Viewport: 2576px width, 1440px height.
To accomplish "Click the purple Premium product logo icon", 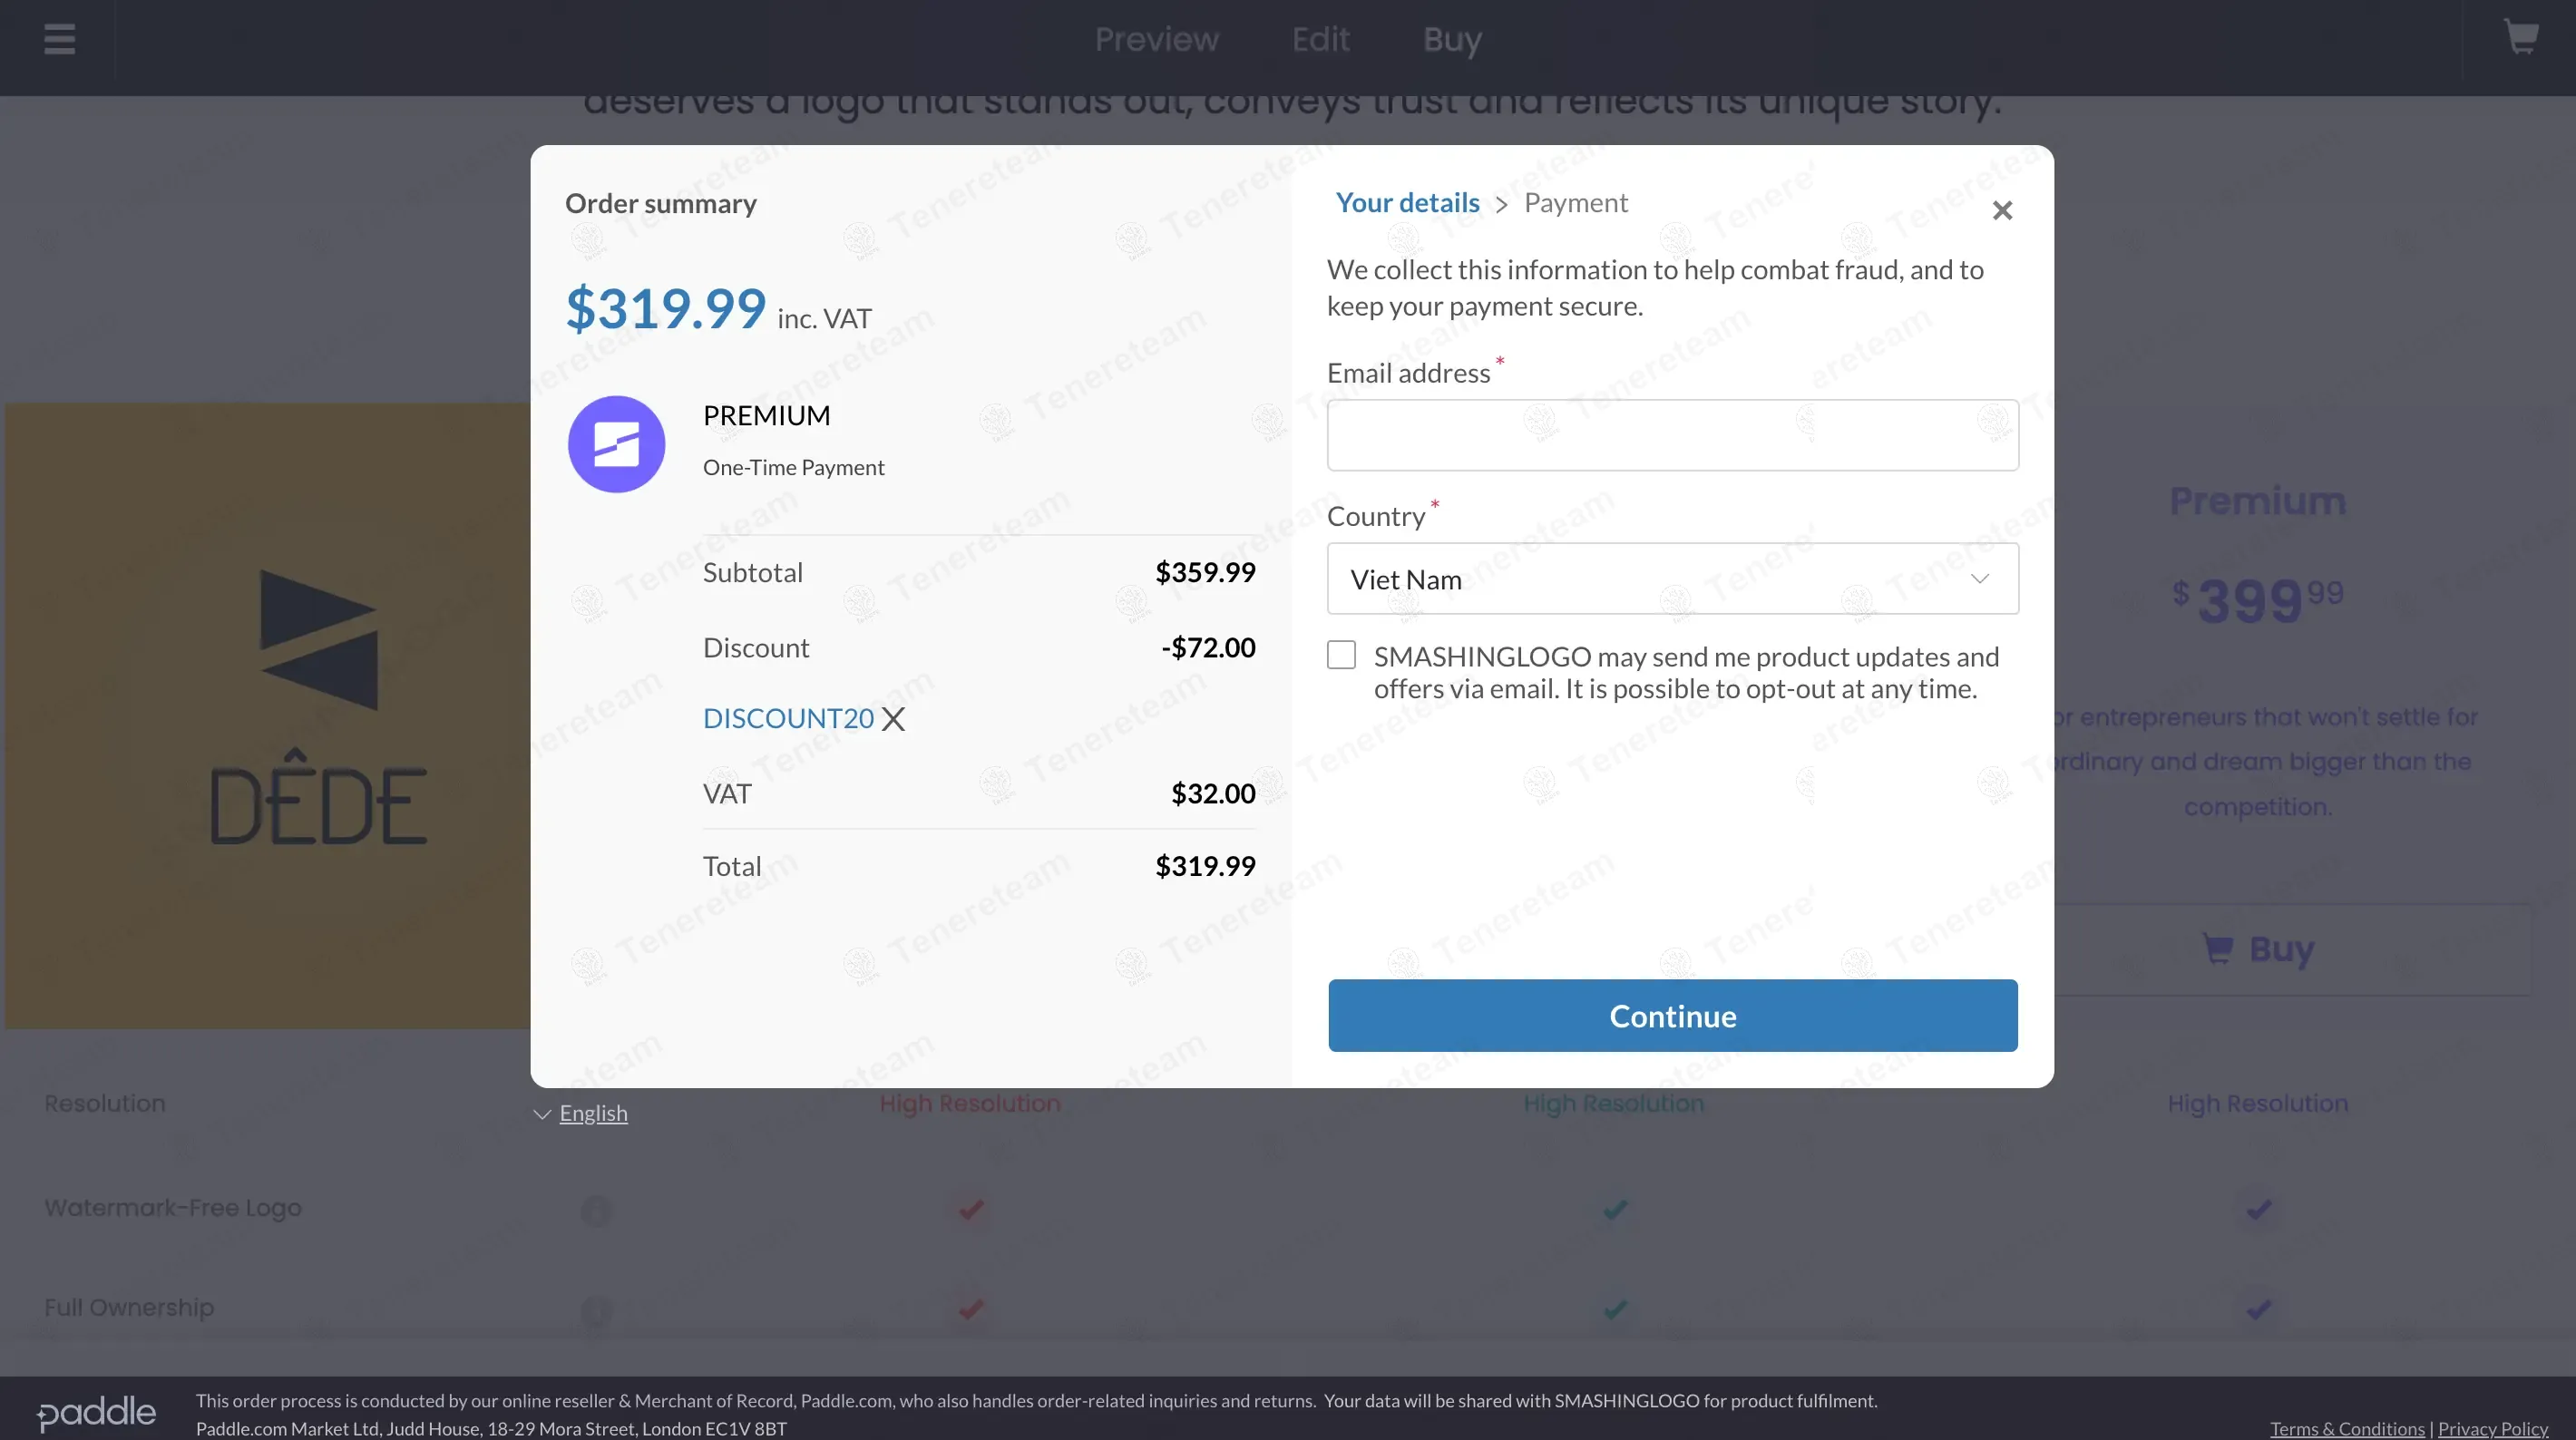I will pos(616,444).
